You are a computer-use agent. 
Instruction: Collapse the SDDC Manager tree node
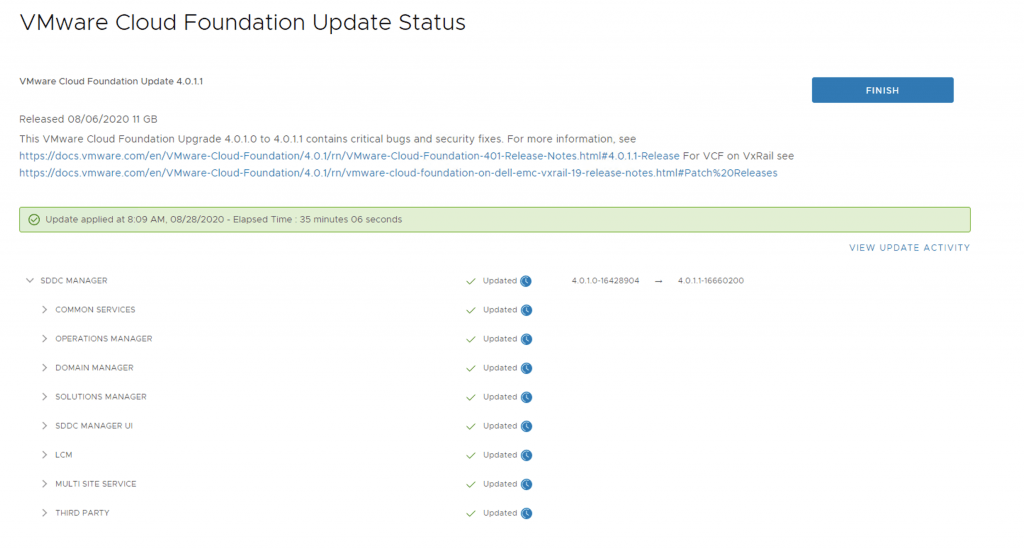[30, 281]
